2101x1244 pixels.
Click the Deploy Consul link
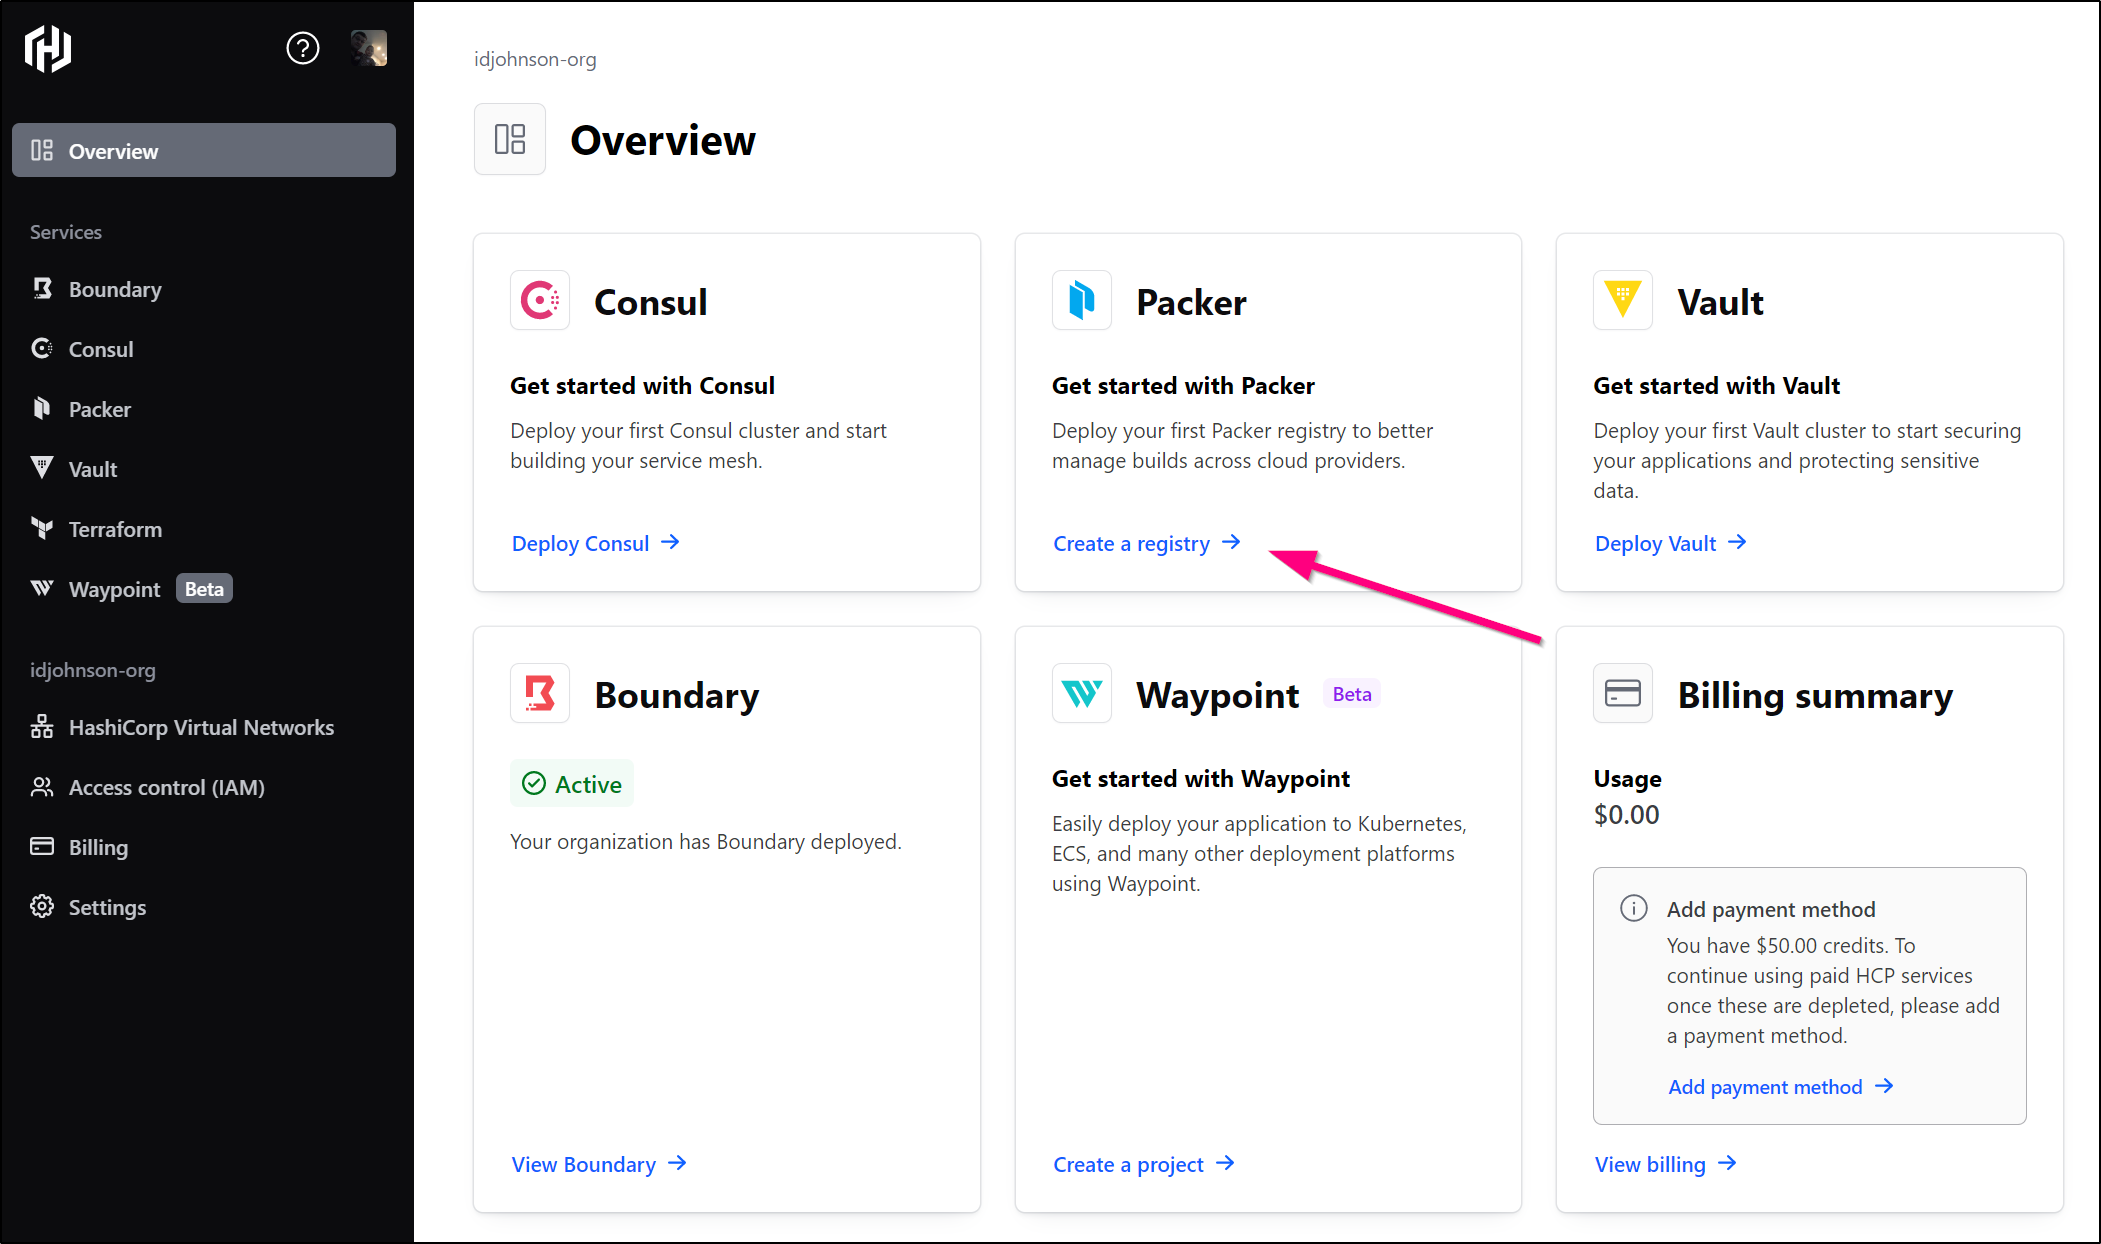coord(596,543)
